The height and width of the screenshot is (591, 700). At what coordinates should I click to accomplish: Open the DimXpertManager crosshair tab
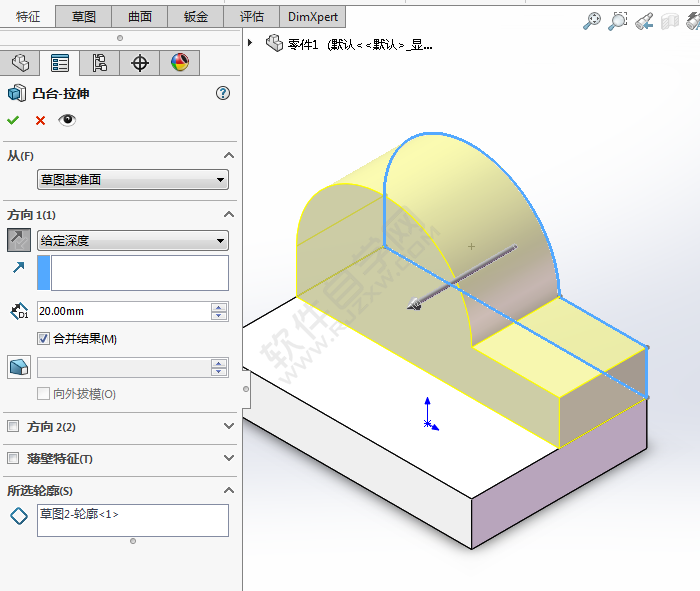[x=140, y=63]
